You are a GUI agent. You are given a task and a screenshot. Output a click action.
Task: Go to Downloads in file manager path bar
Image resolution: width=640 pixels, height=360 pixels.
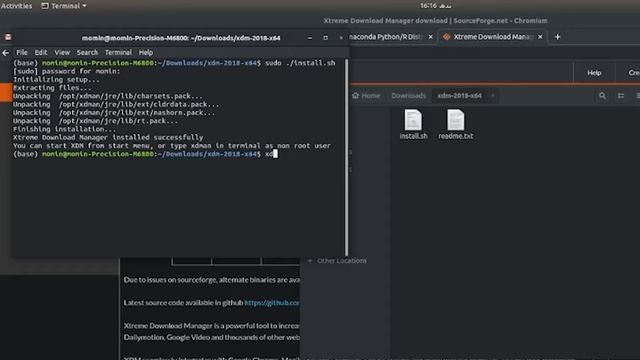(x=408, y=96)
